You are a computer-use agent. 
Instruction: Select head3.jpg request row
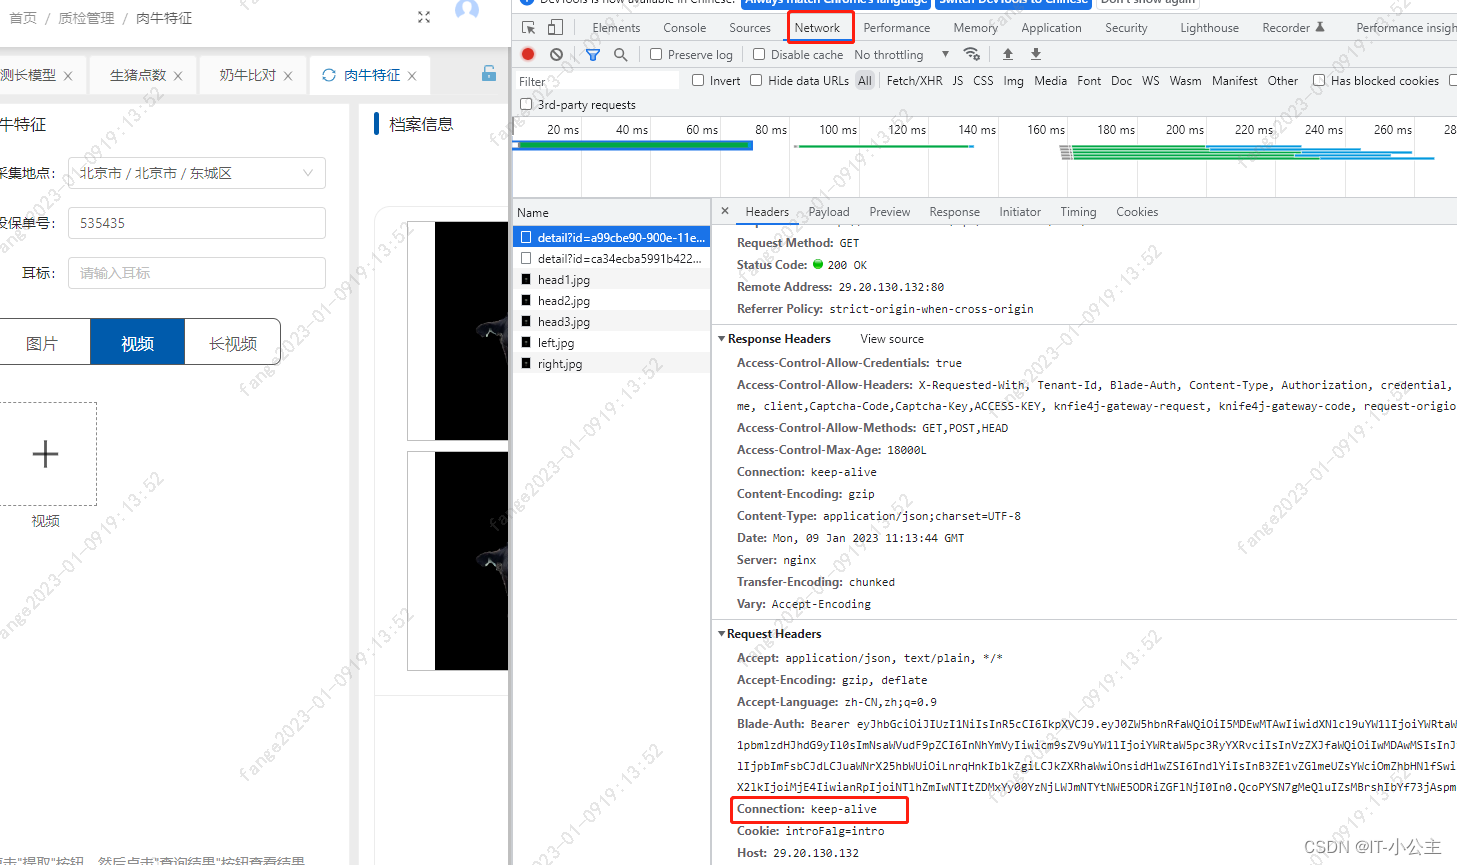click(x=611, y=322)
